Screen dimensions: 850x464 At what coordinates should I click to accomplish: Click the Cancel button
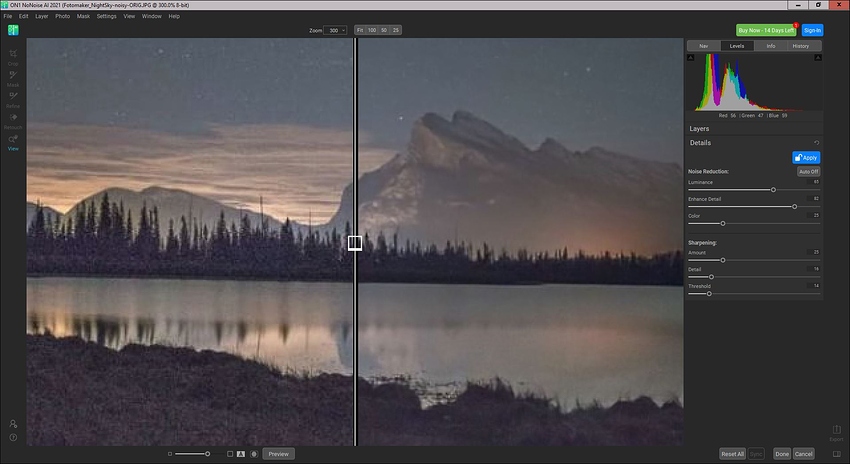click(803, 454)
